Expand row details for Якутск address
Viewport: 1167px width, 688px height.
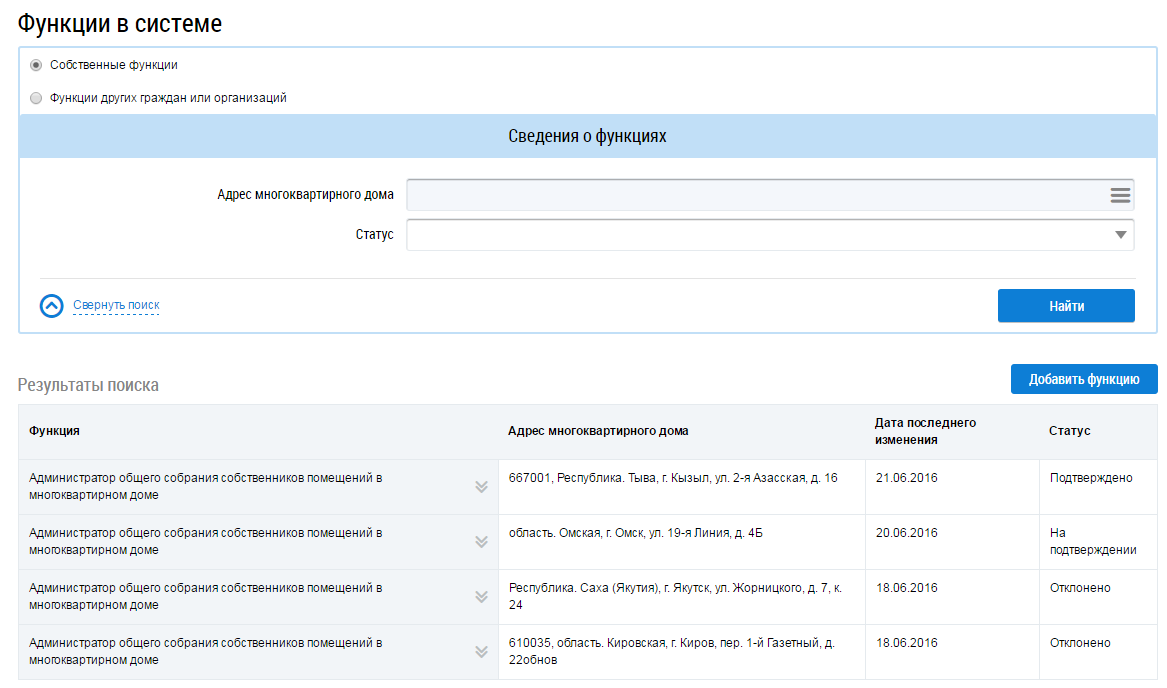click(481, 597)
